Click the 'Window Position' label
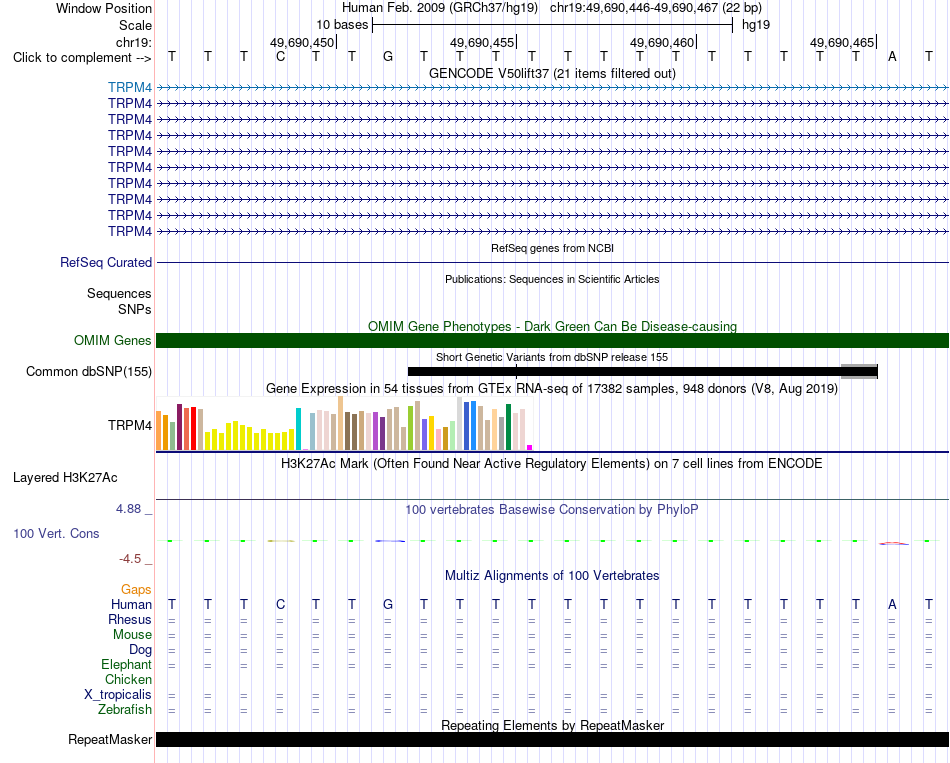The image size is (950, 763). click(x=104, y=8)
